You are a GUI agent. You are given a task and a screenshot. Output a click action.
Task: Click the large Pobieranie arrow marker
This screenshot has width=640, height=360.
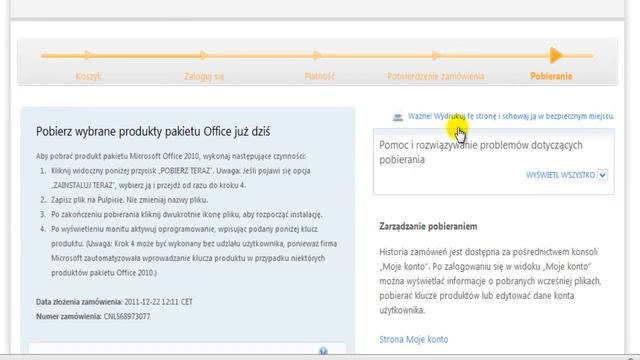(x=556, y=55)
